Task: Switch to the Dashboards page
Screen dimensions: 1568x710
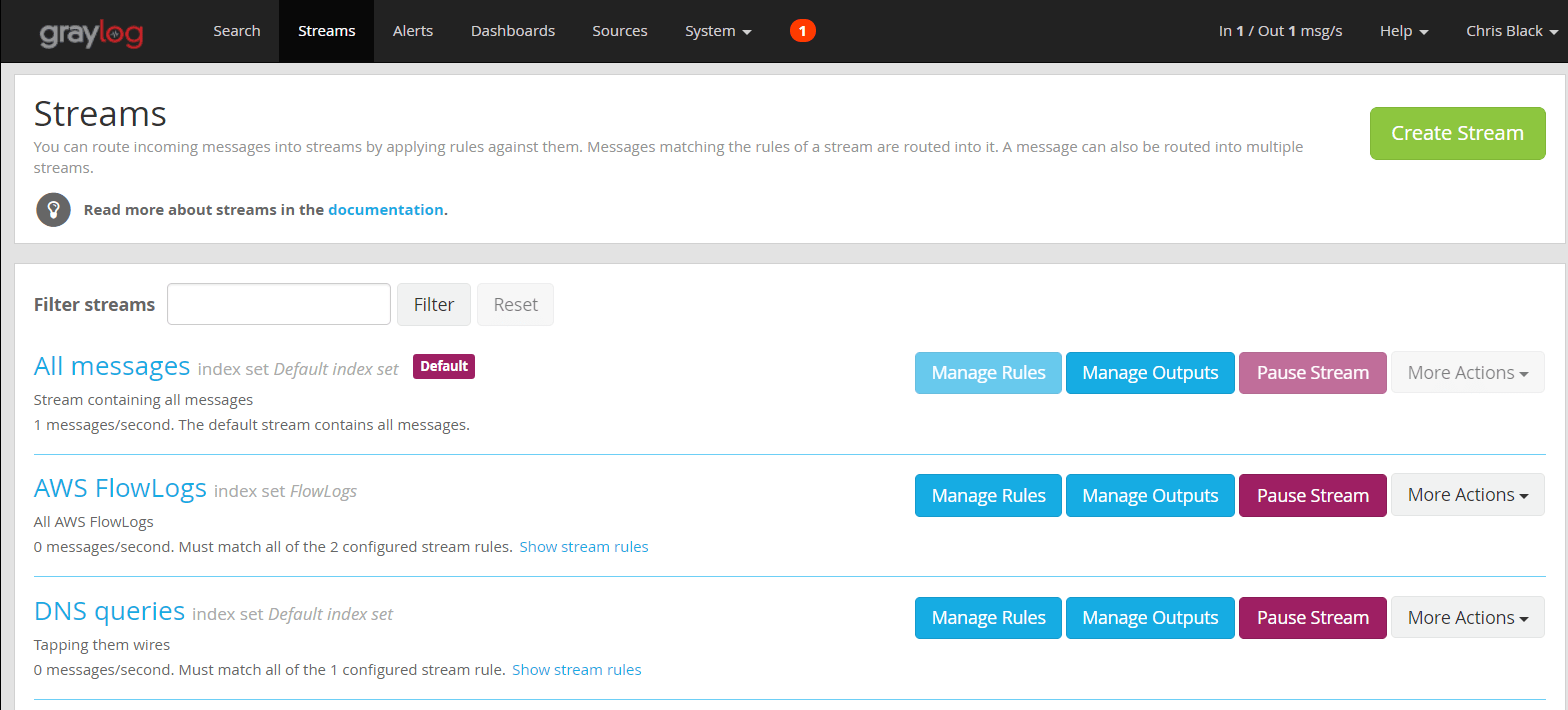Action: point(513,31)
